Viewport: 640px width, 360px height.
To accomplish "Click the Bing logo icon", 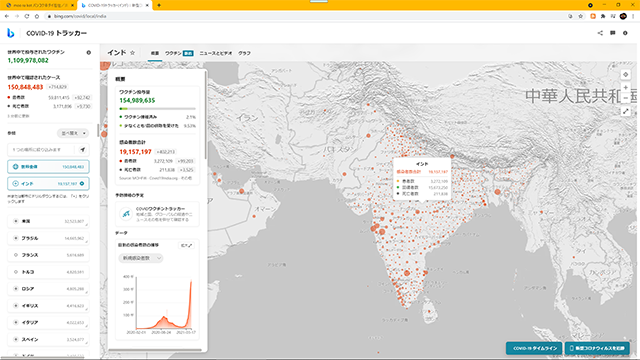I will 11,33.
